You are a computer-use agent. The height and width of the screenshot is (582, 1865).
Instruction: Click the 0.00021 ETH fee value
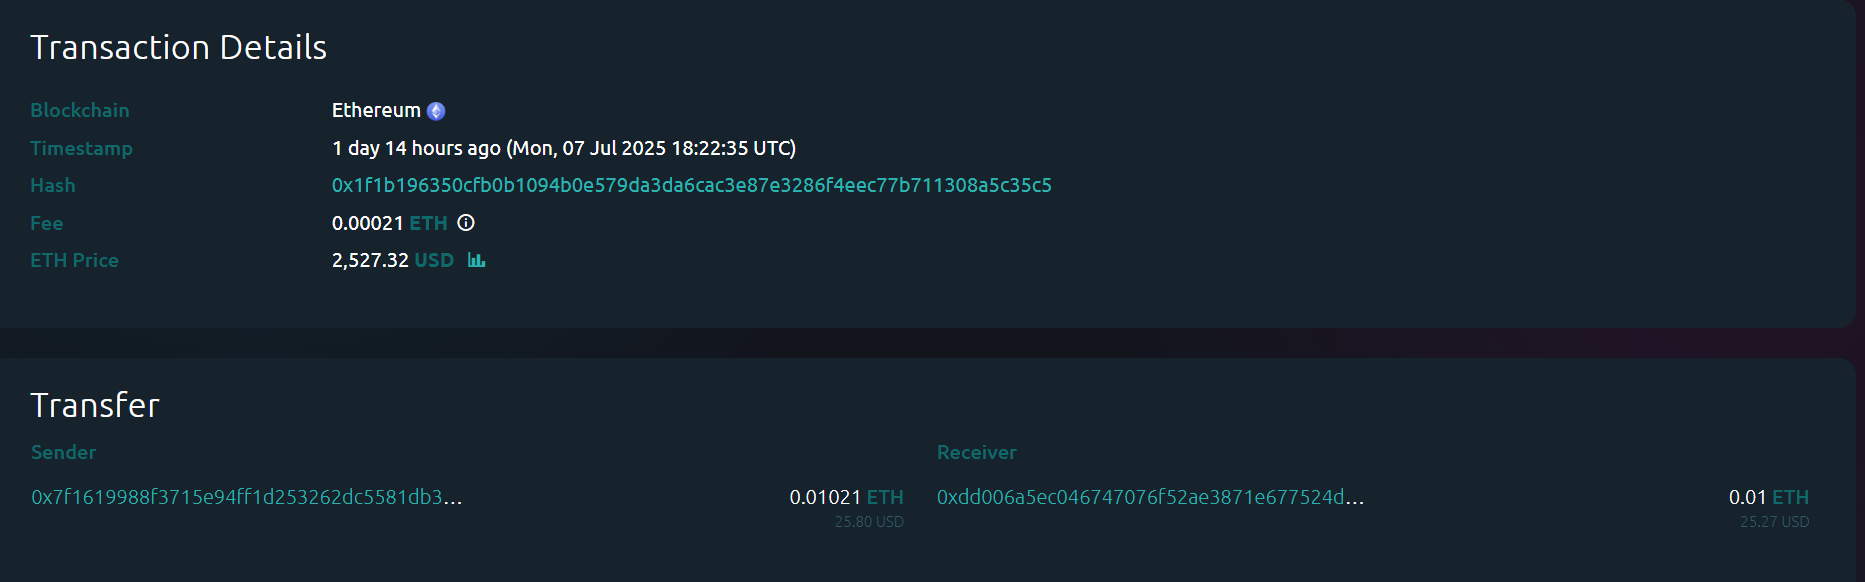click(389, 223)
